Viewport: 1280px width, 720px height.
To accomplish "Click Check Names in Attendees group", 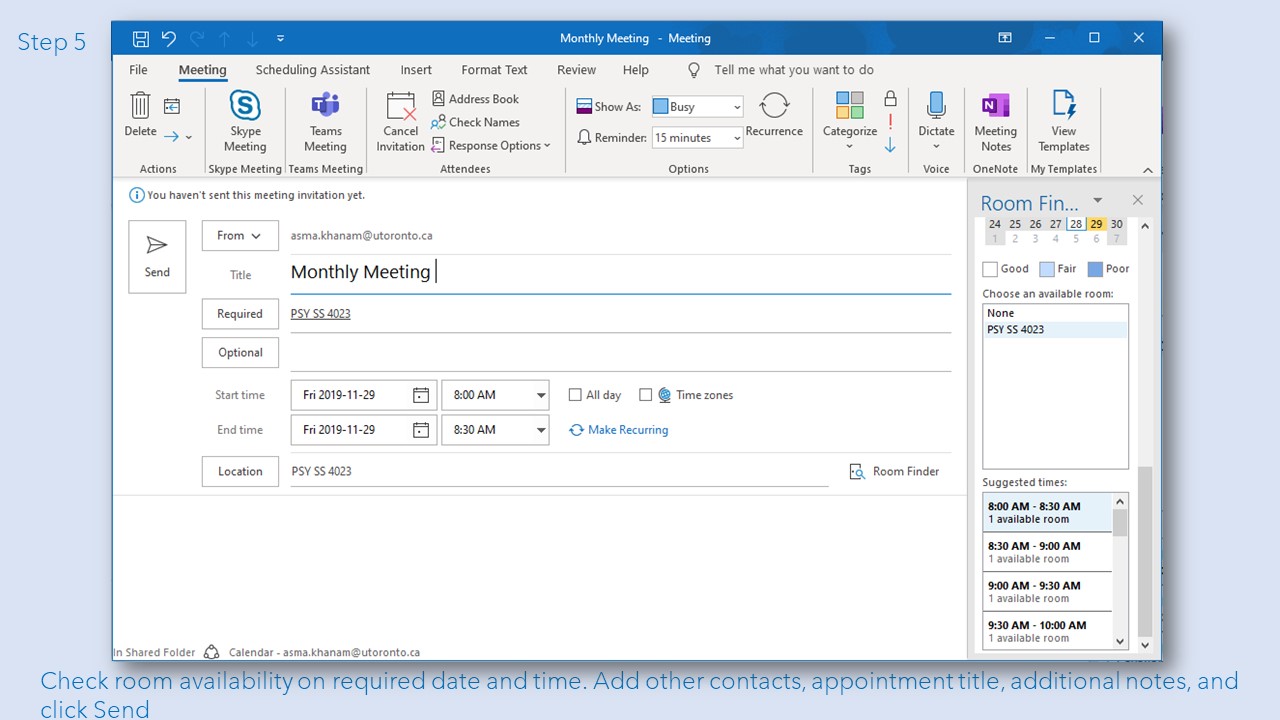I will click(x=475, y=122).
